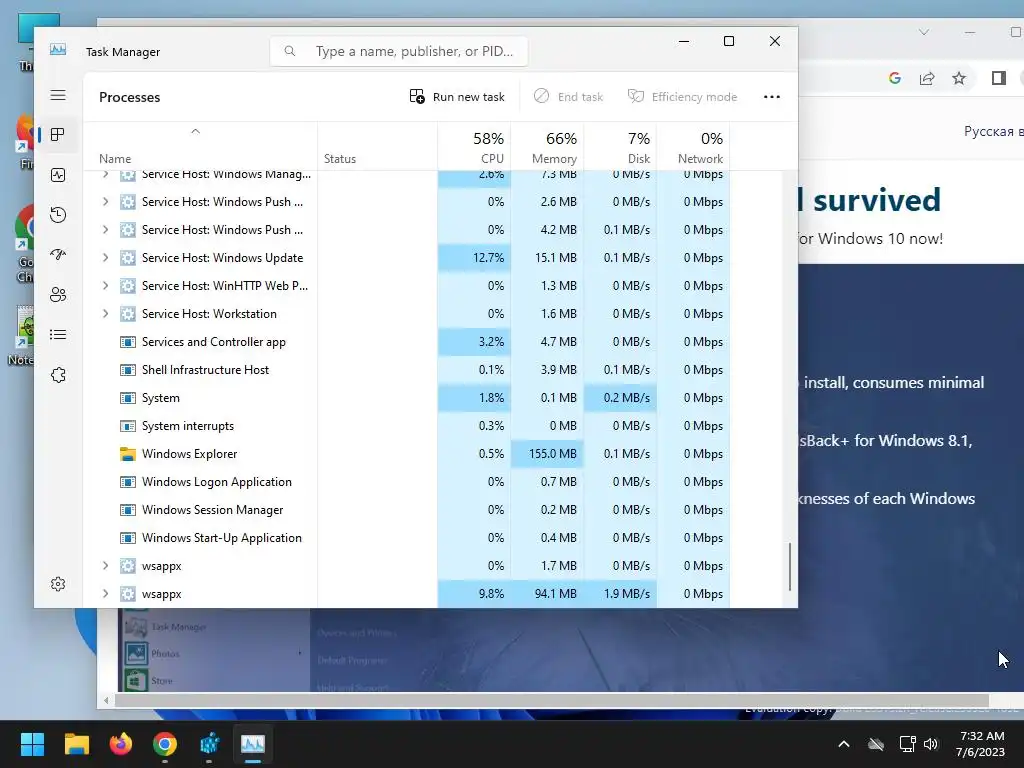Click the Русская language link in browser
The width and height of the screenshot is (1024, 768).
tap(993, 131)
